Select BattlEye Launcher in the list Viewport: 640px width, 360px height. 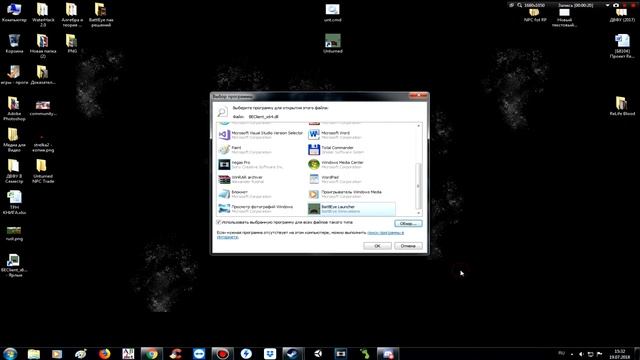click(351, 209)
